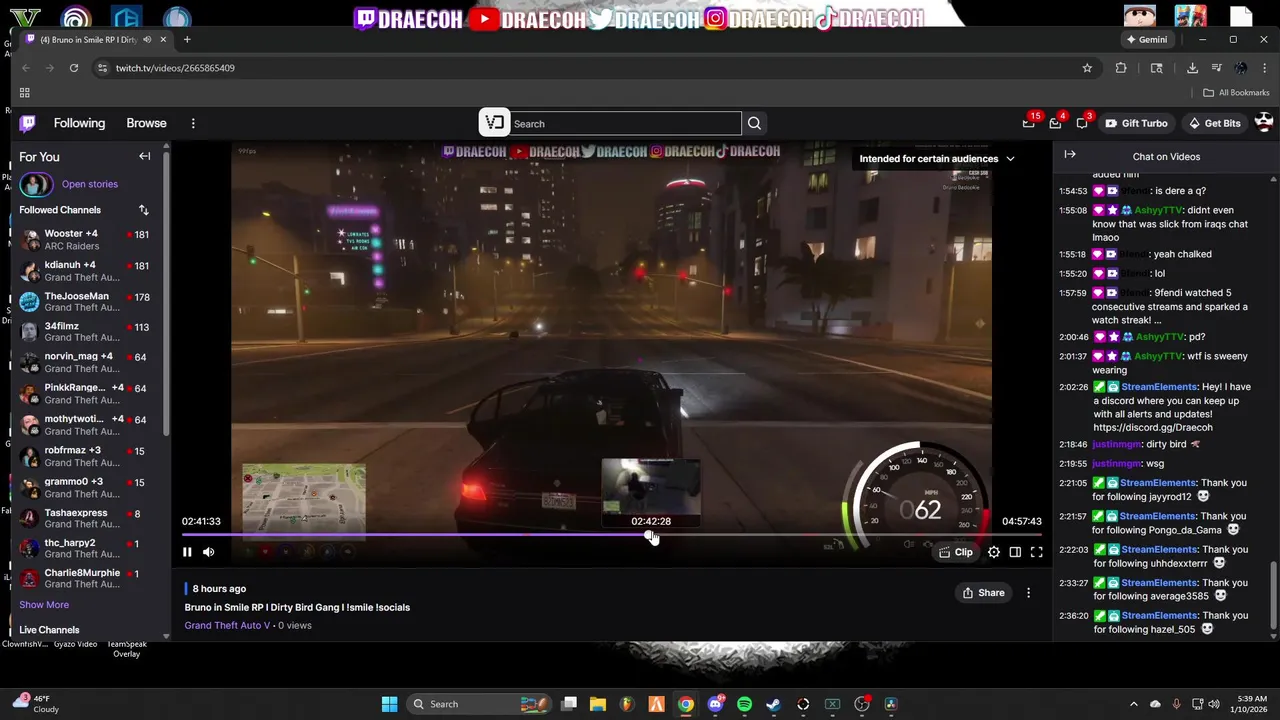Open the Chrome apps grid shortcut
Viewport: 1280px width, 720px height.
point(25,93)
